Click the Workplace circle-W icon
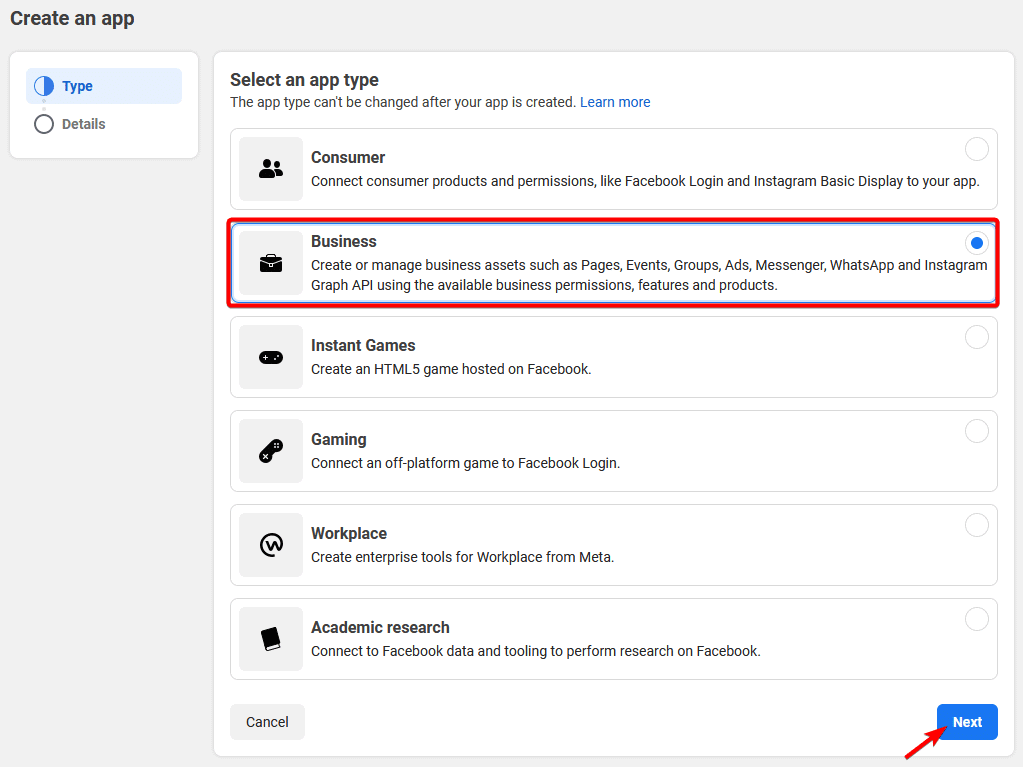The width and height of the screenshot is (1023, 767). tap(270, 546)
